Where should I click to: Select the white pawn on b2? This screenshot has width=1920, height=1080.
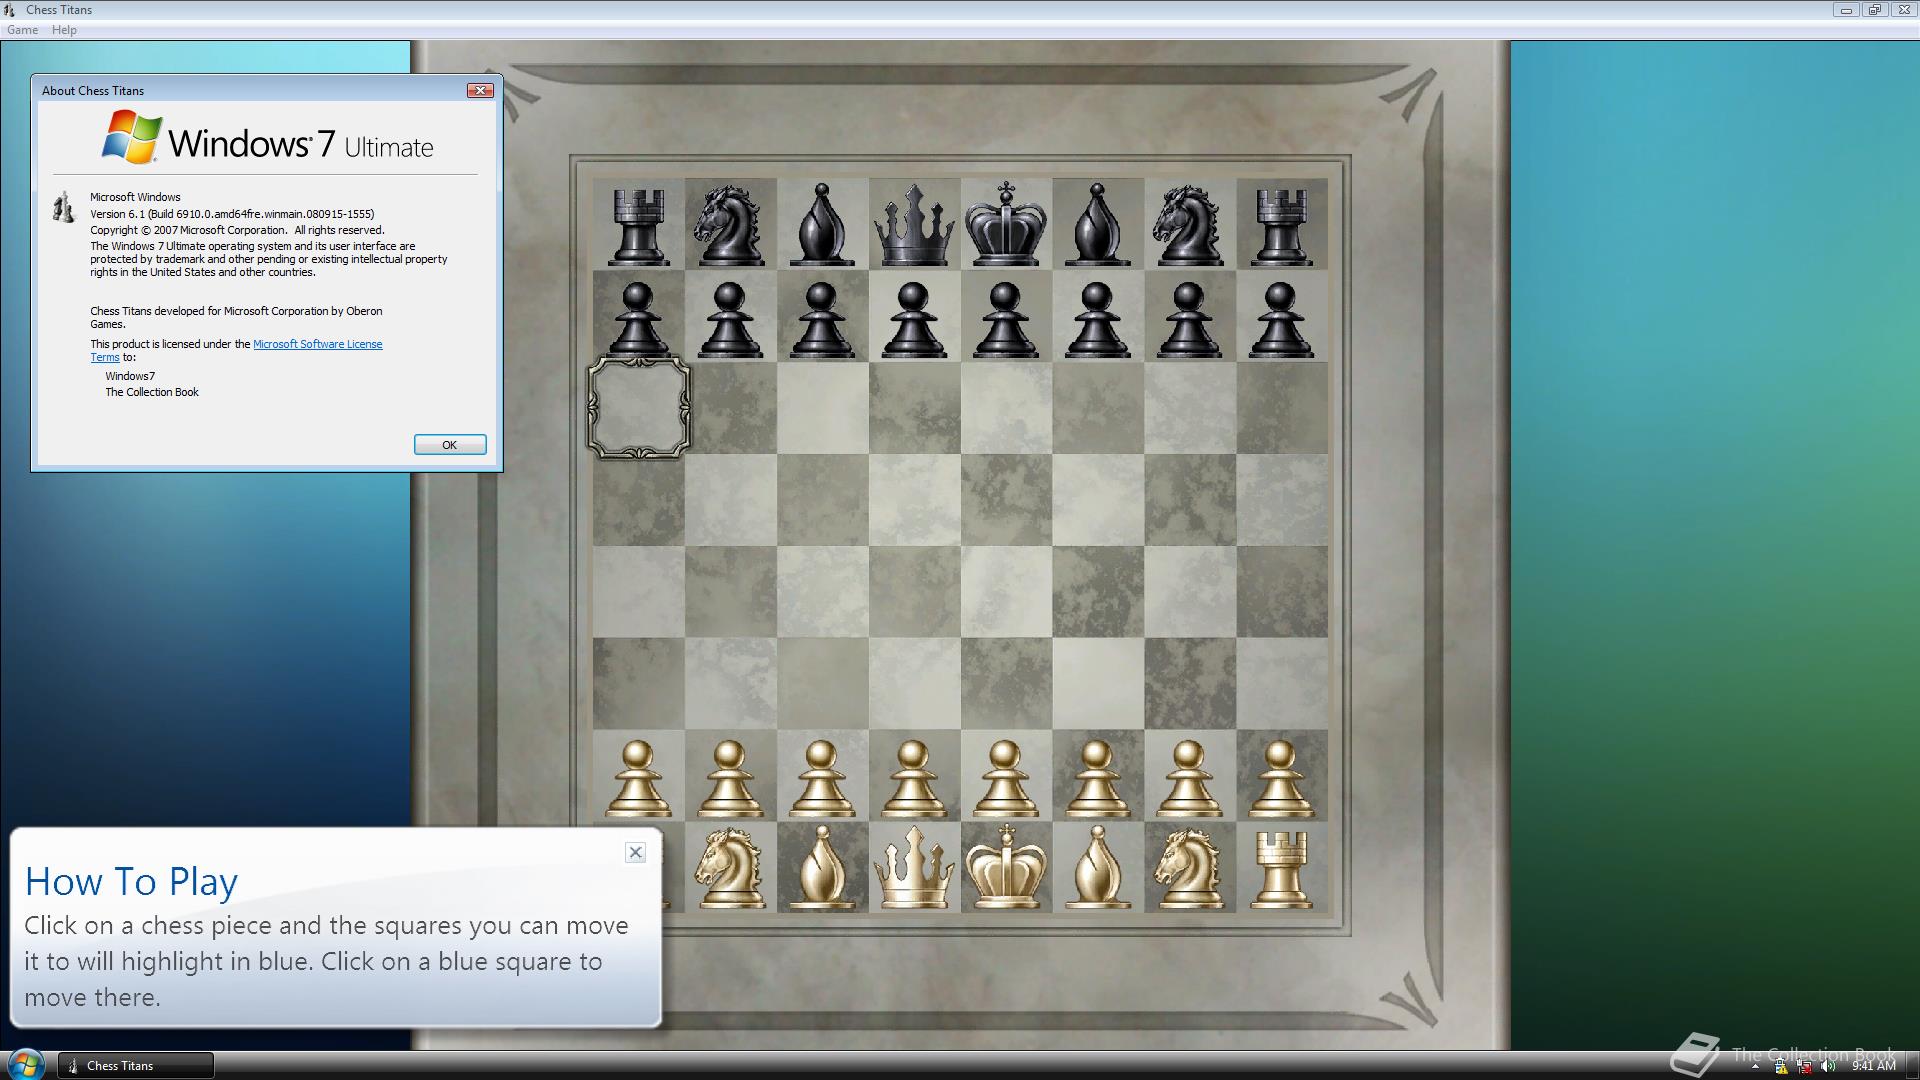(730, 778)
